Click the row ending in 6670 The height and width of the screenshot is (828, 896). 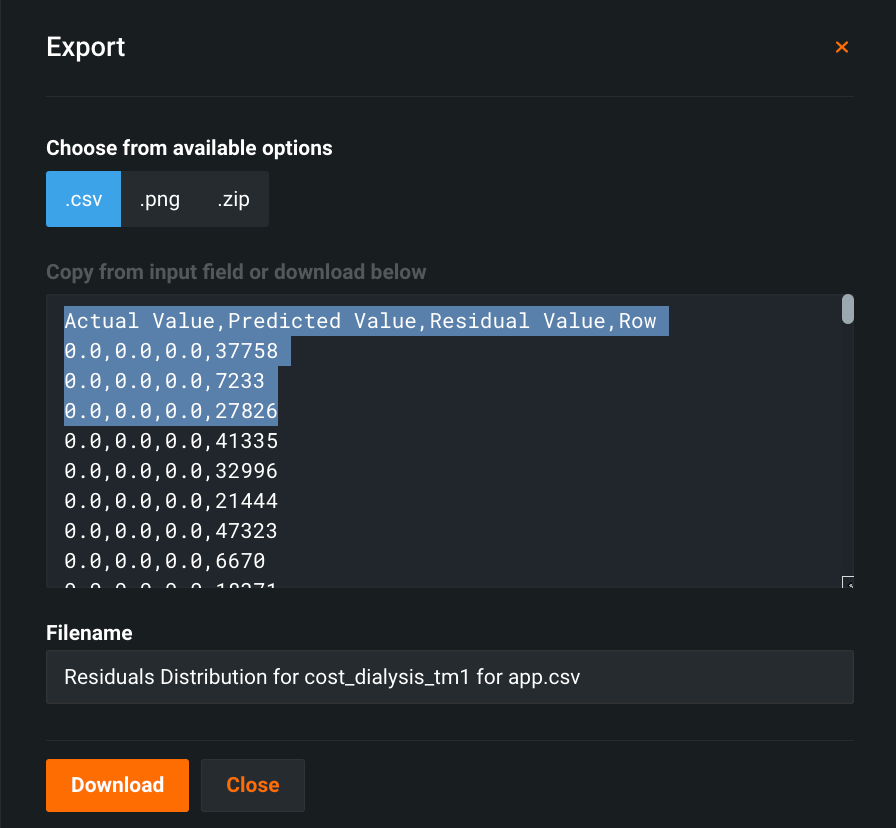pos(164,561)
